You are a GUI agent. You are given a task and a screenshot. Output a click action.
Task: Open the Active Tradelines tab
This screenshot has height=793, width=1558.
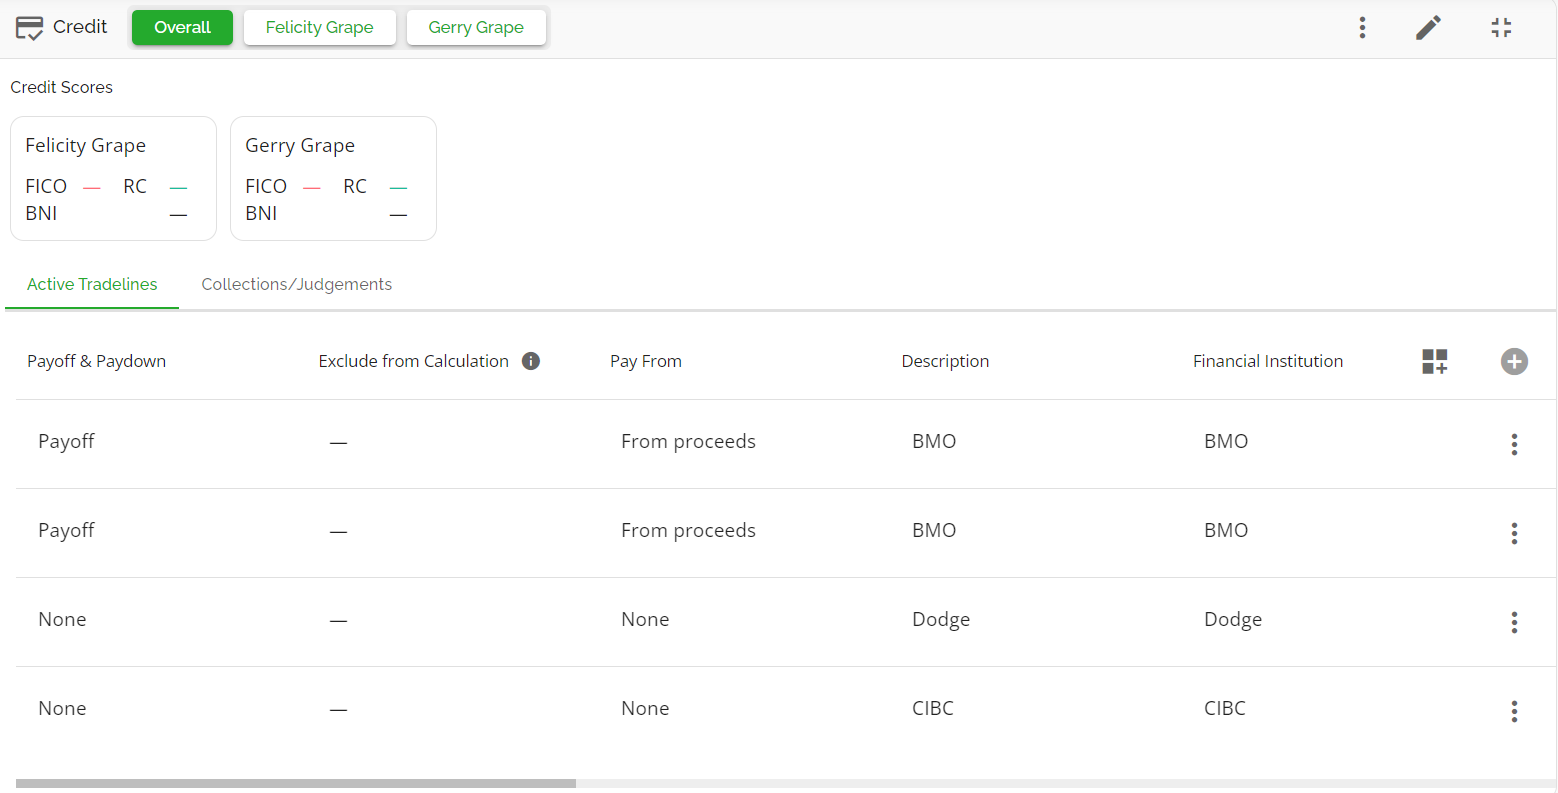[92, 284]
